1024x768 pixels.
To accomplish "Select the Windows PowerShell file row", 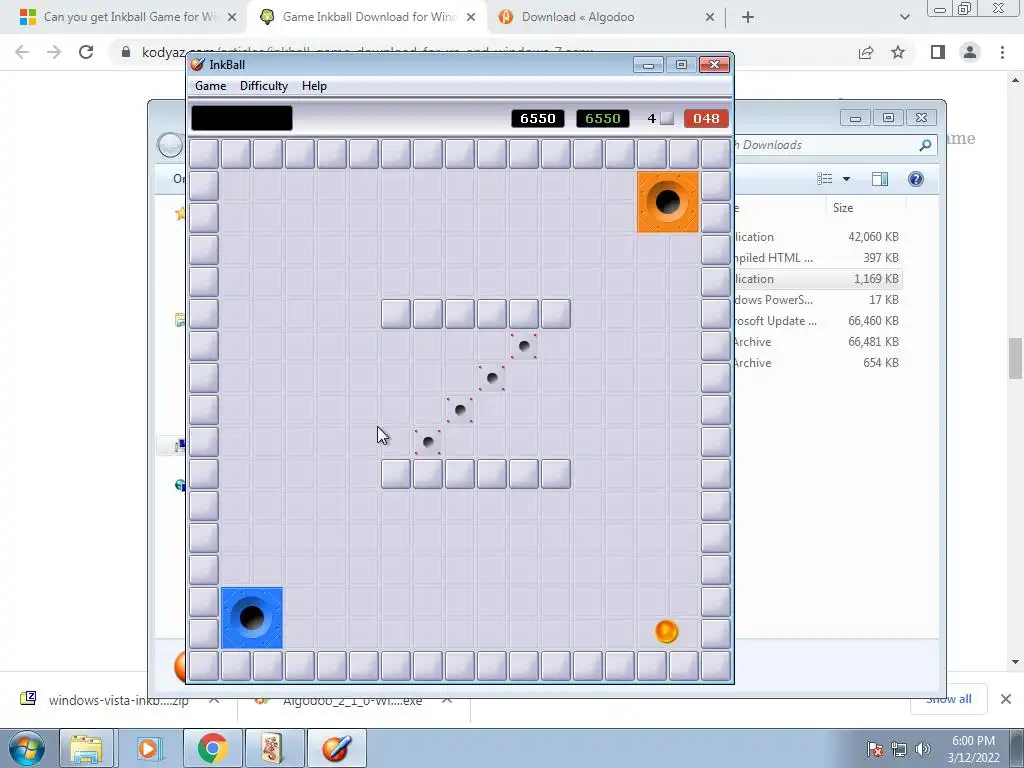I will point(816,300).
